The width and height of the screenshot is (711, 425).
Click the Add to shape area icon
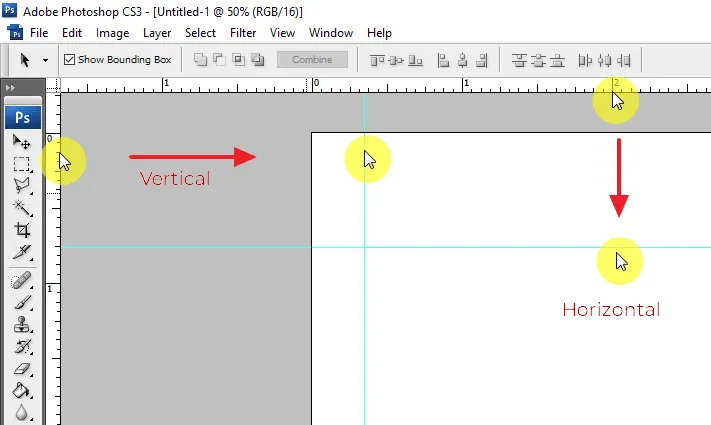200,59
